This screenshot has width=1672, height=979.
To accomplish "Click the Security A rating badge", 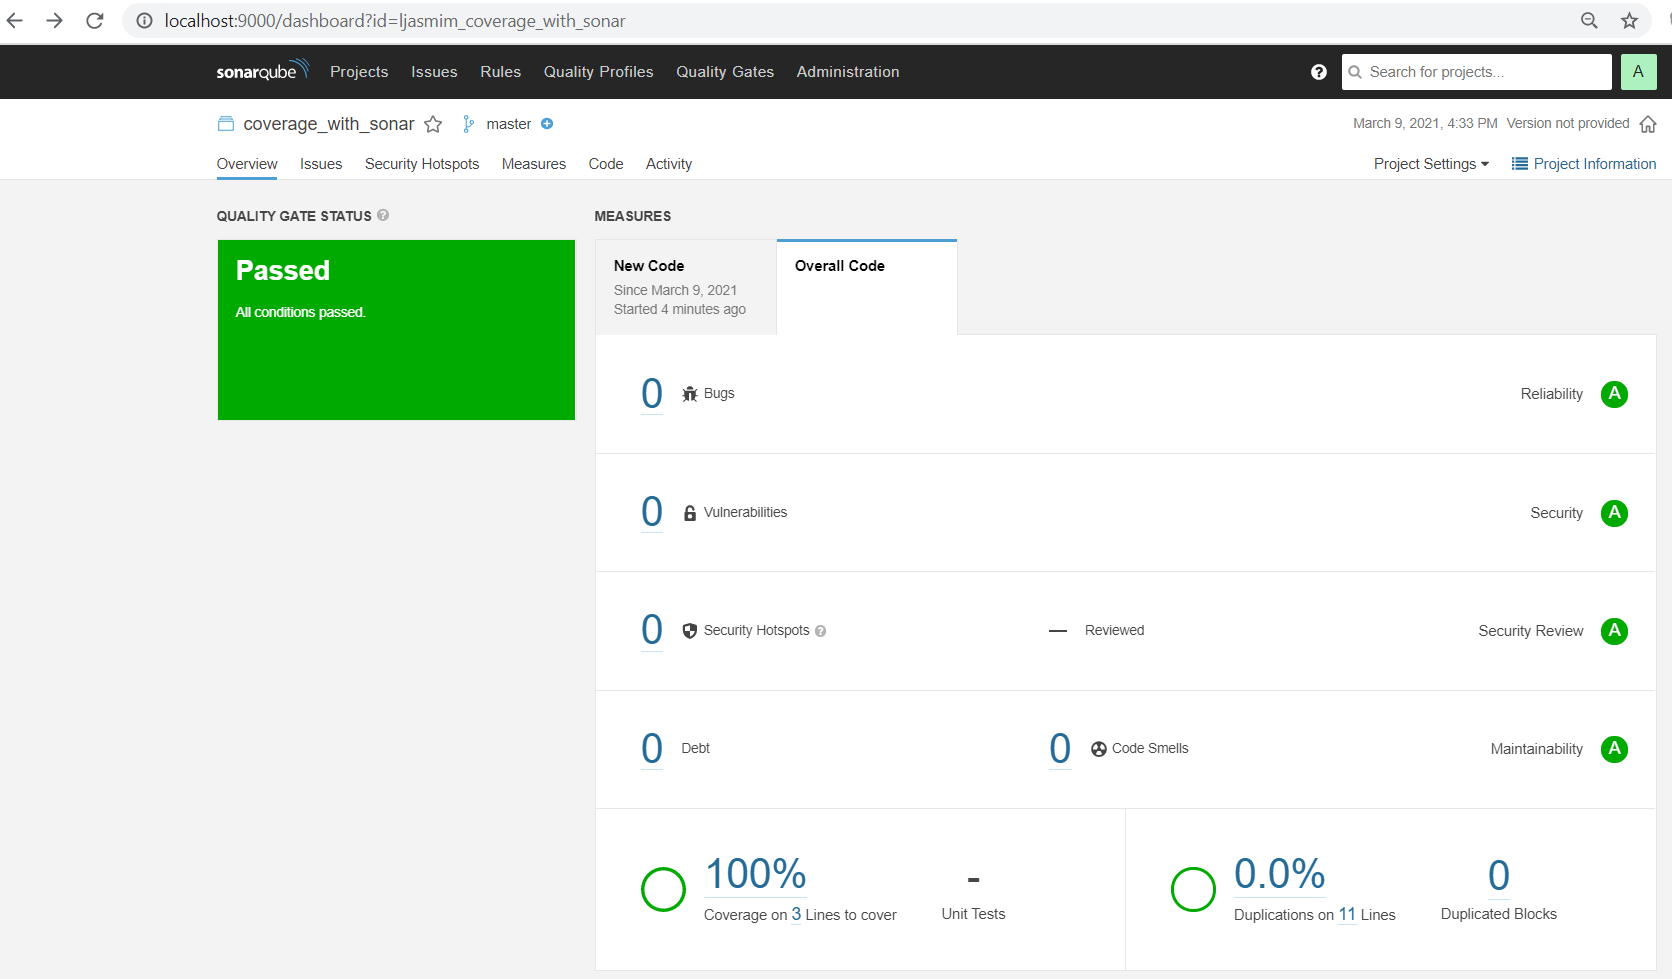I will (1614, 513).
